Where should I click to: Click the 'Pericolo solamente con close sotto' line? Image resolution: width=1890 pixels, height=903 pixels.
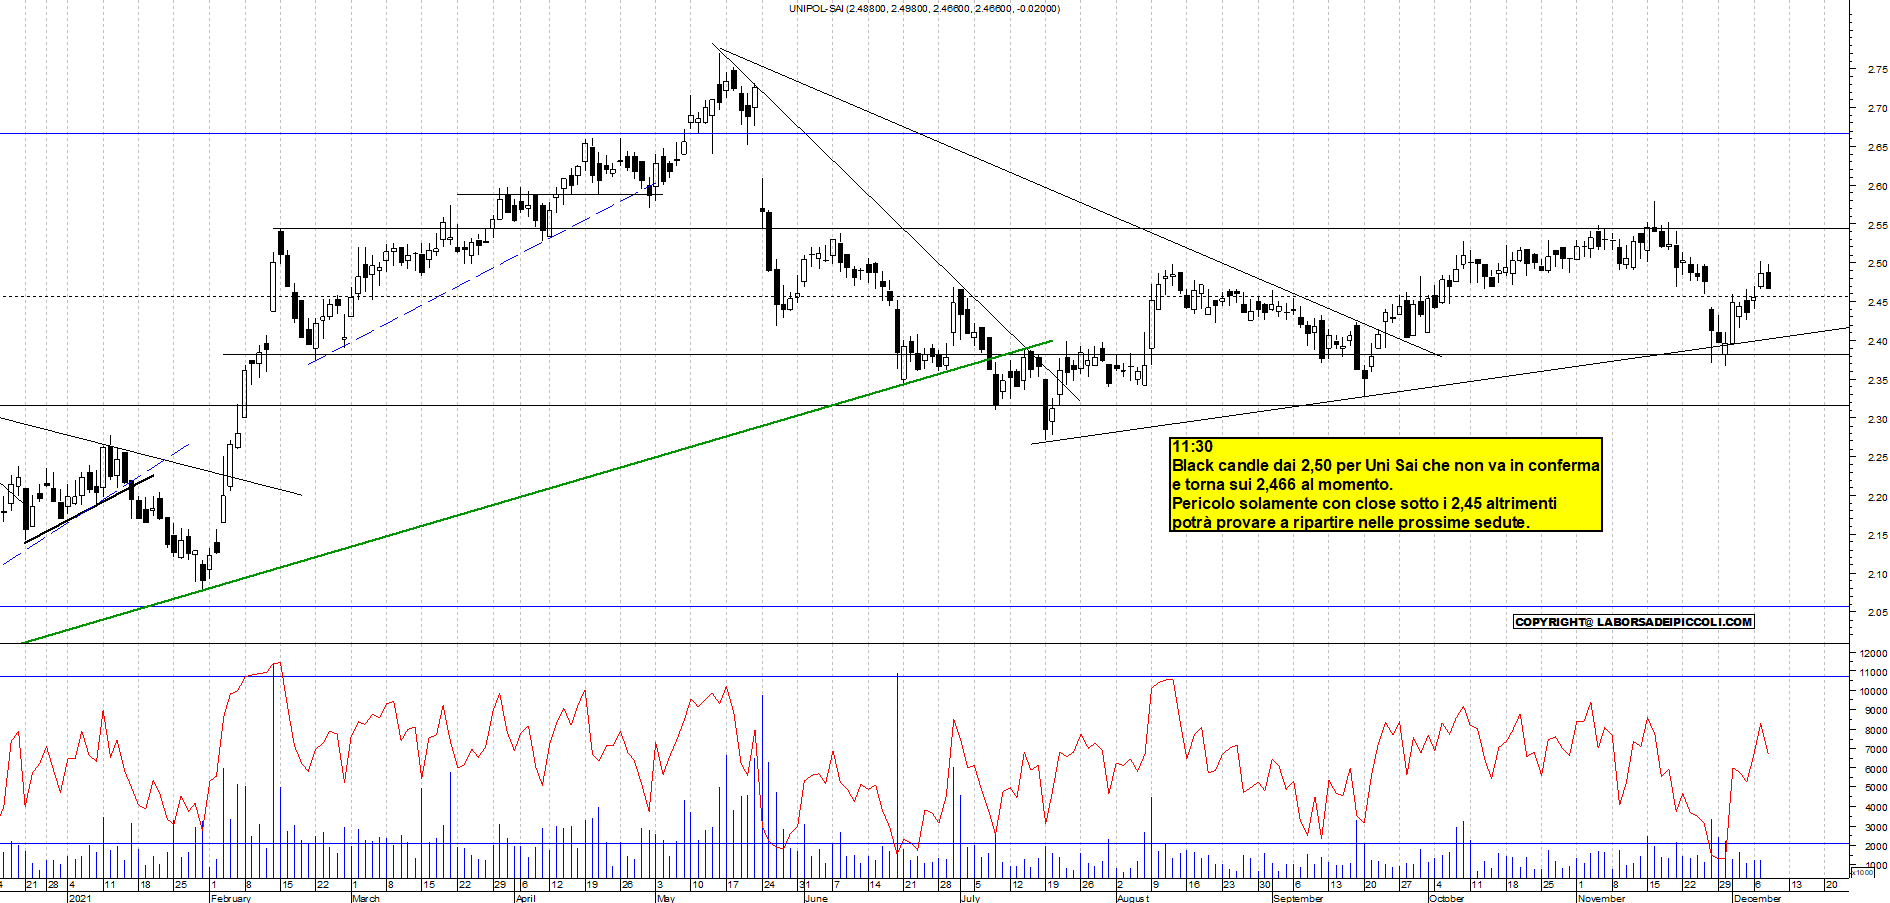coord(1364,503)
